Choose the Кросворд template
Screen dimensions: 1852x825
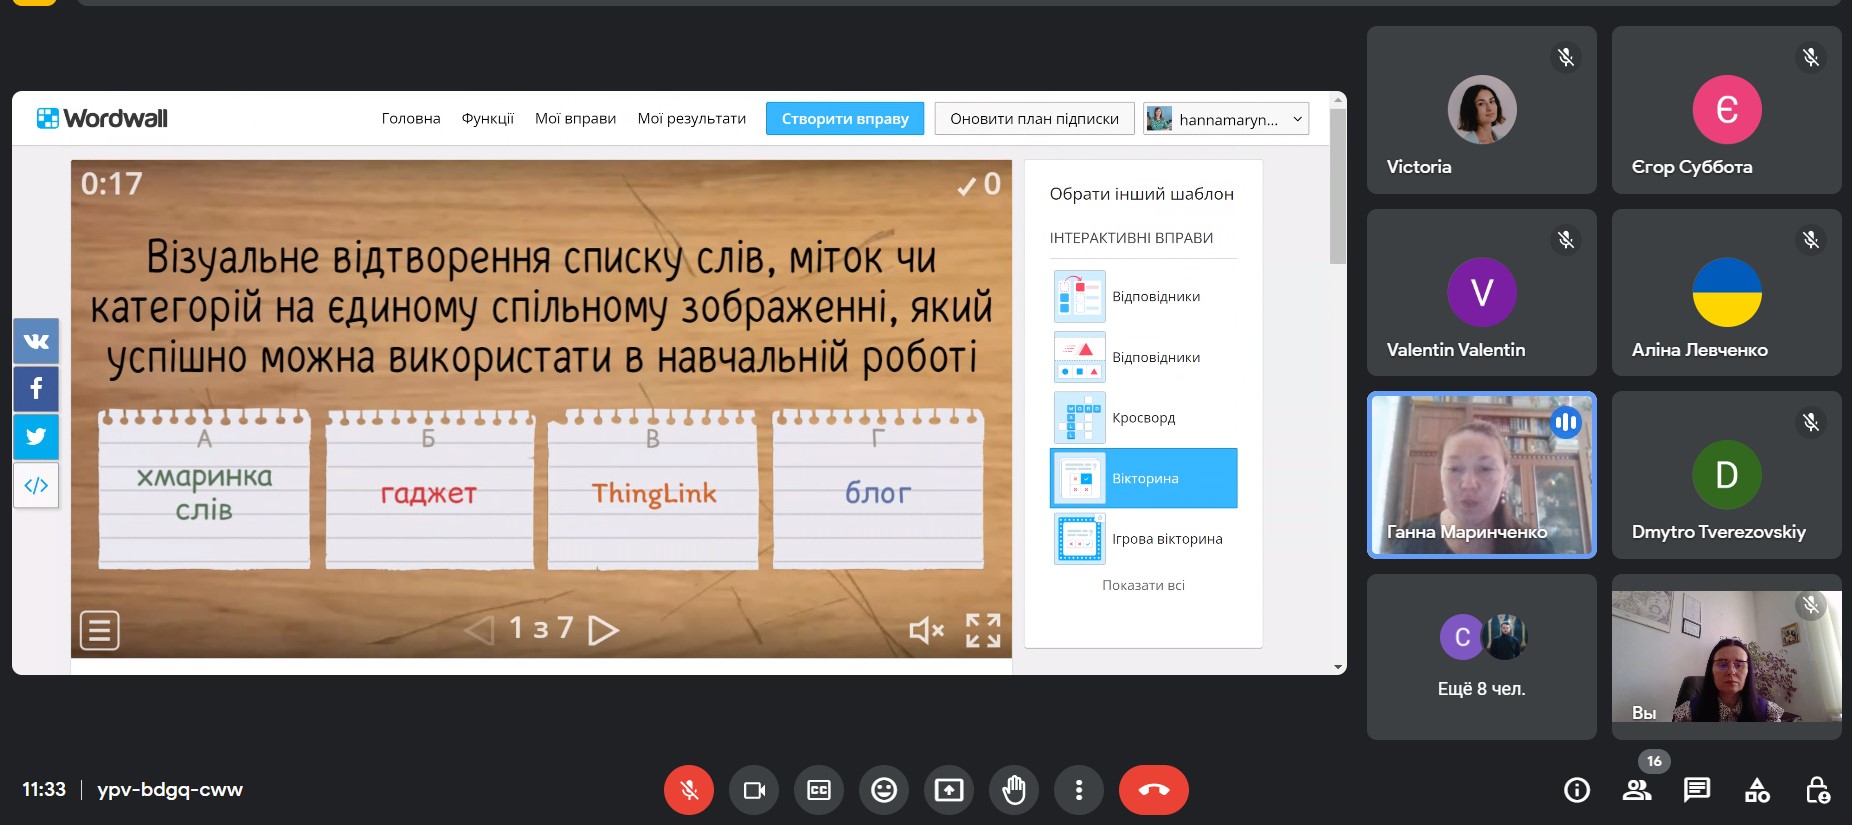click(1144, 417)
